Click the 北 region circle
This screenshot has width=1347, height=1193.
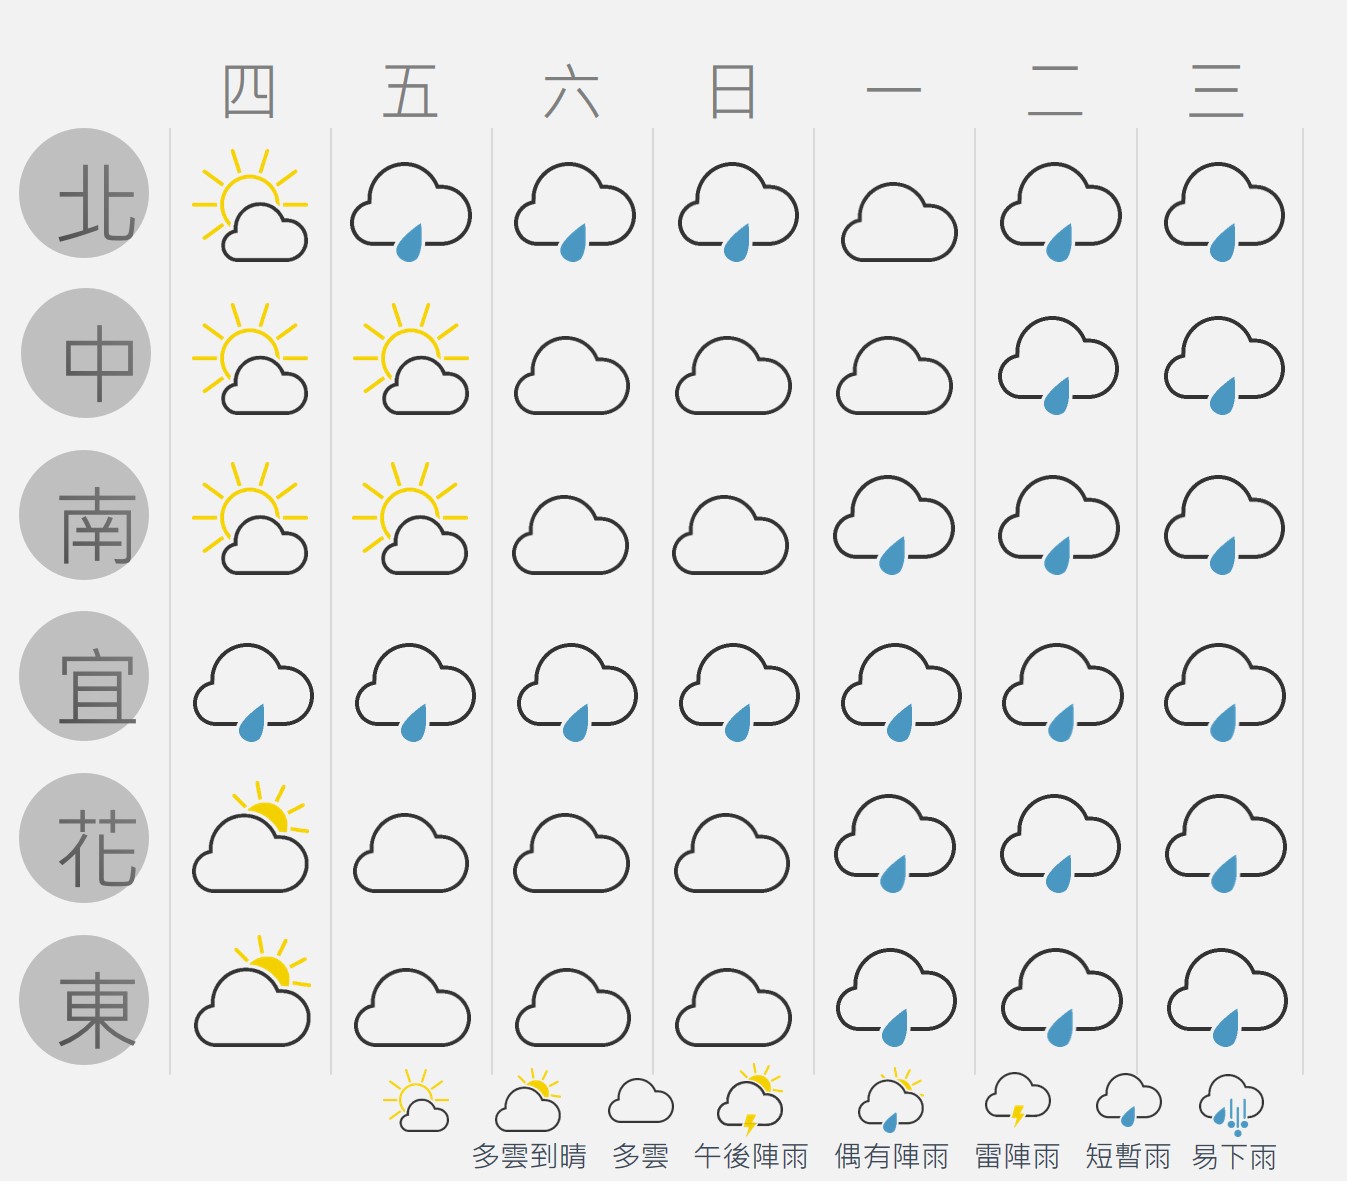coord(84,193)
